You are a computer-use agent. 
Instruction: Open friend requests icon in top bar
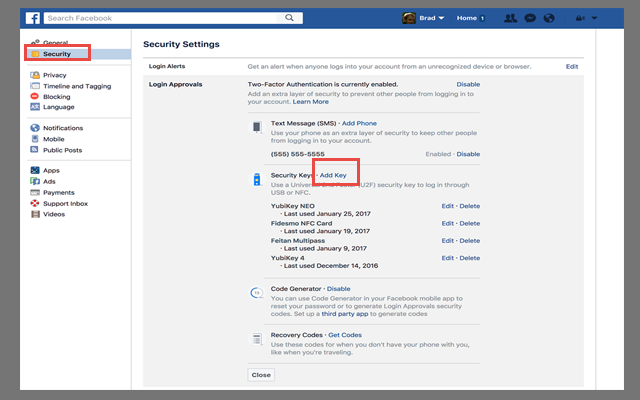tap(511, 18)
